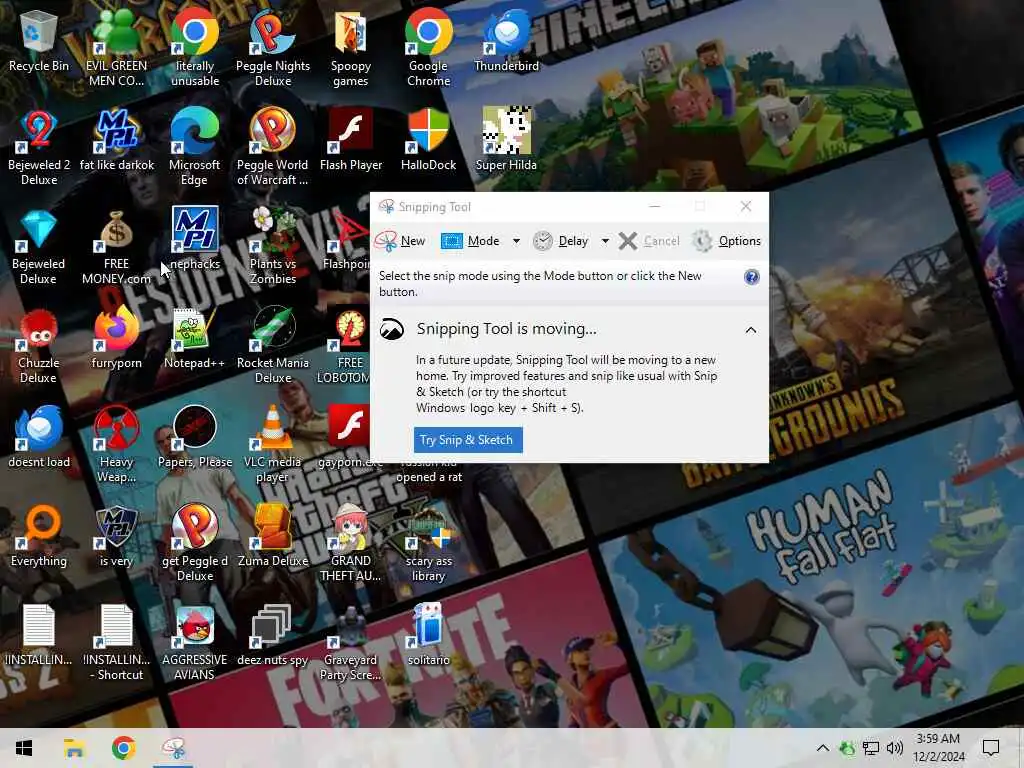Open Chrome from the taskbar
1024x768 pixels.
coord(123,748)
